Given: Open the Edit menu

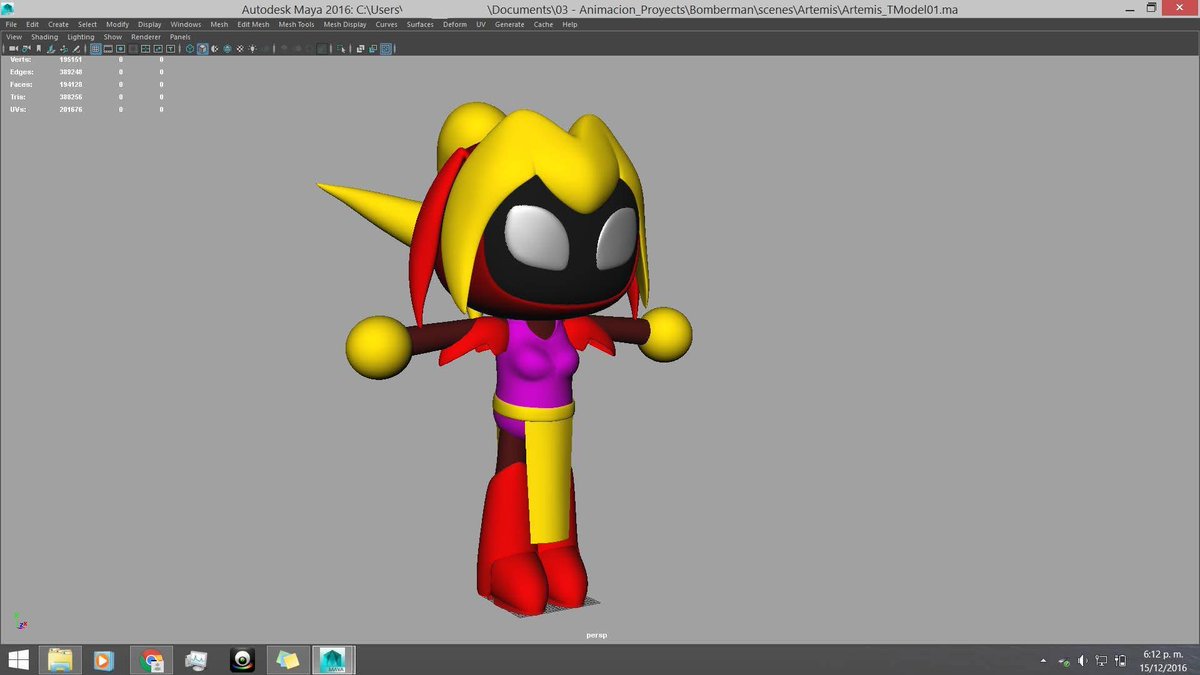Looking at the screenshot, I should pyautogui.click(x=33, y=24).
